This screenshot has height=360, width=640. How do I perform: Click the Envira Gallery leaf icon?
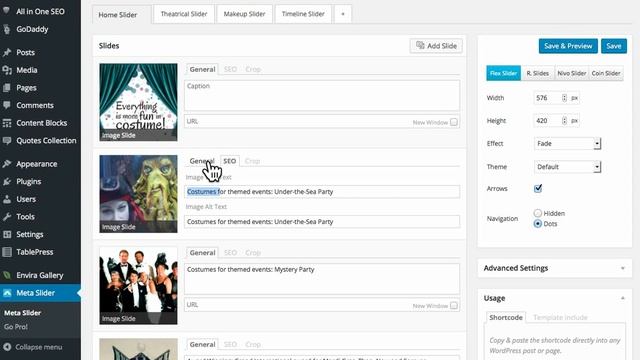7,275
